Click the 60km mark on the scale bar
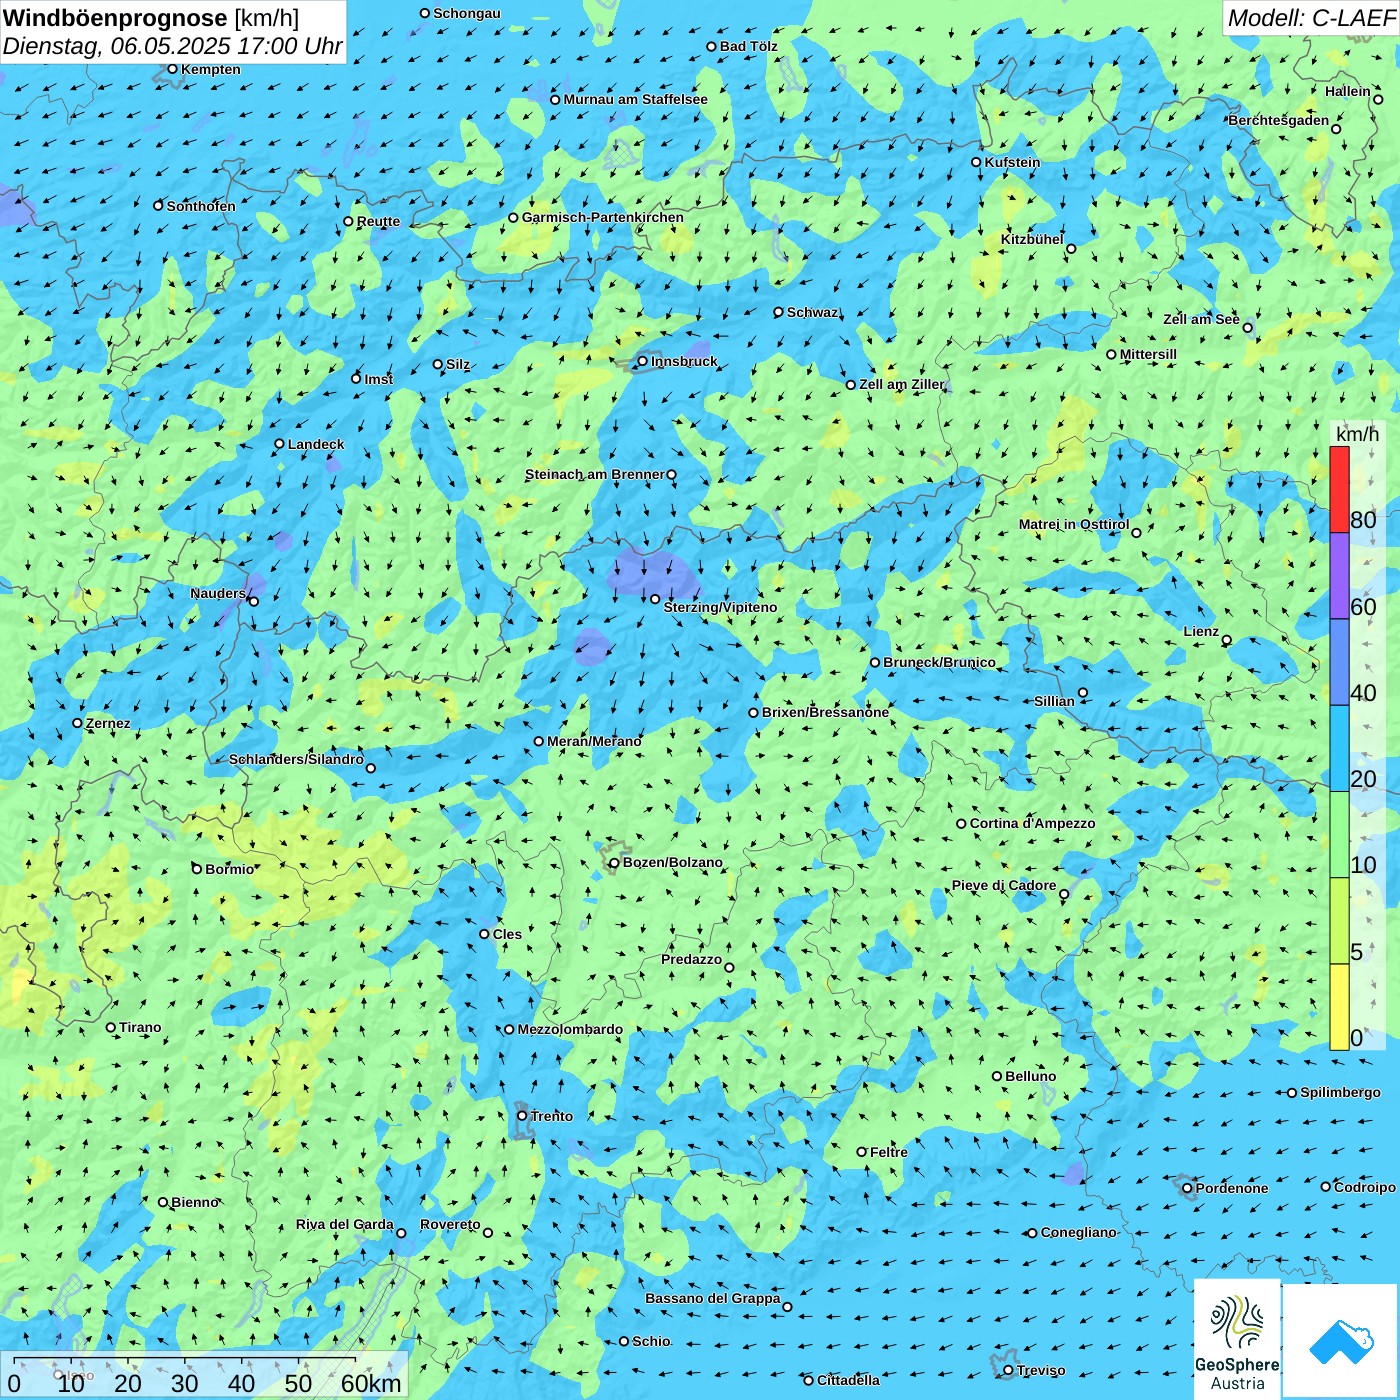The image size is (1400, 1400). (x=371, y=1383)
